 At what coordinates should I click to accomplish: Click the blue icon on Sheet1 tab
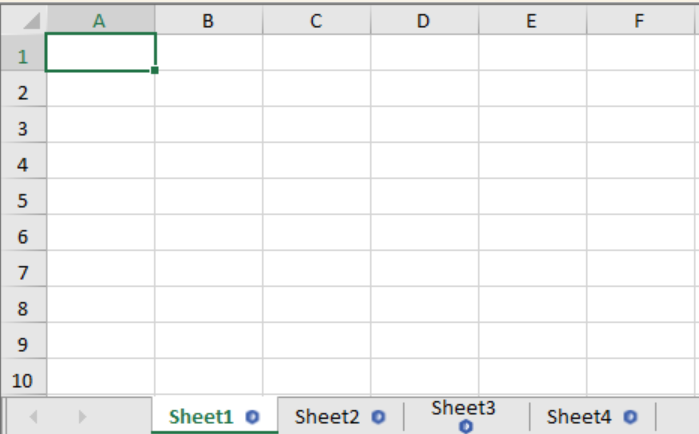253,417
